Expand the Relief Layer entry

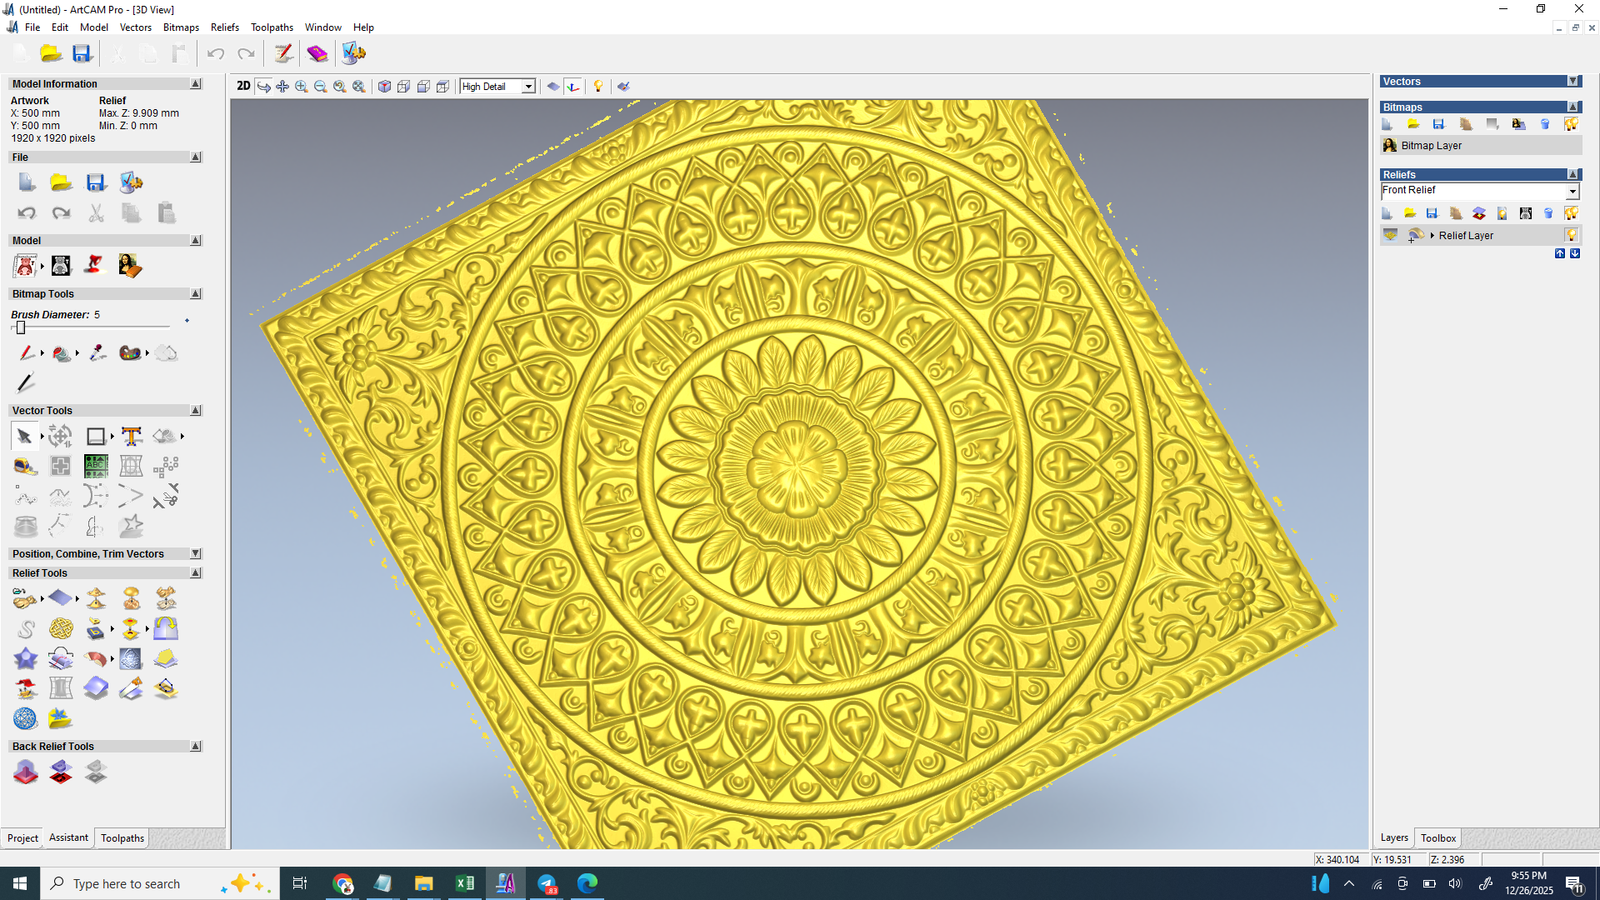(x=1432, y=235)
